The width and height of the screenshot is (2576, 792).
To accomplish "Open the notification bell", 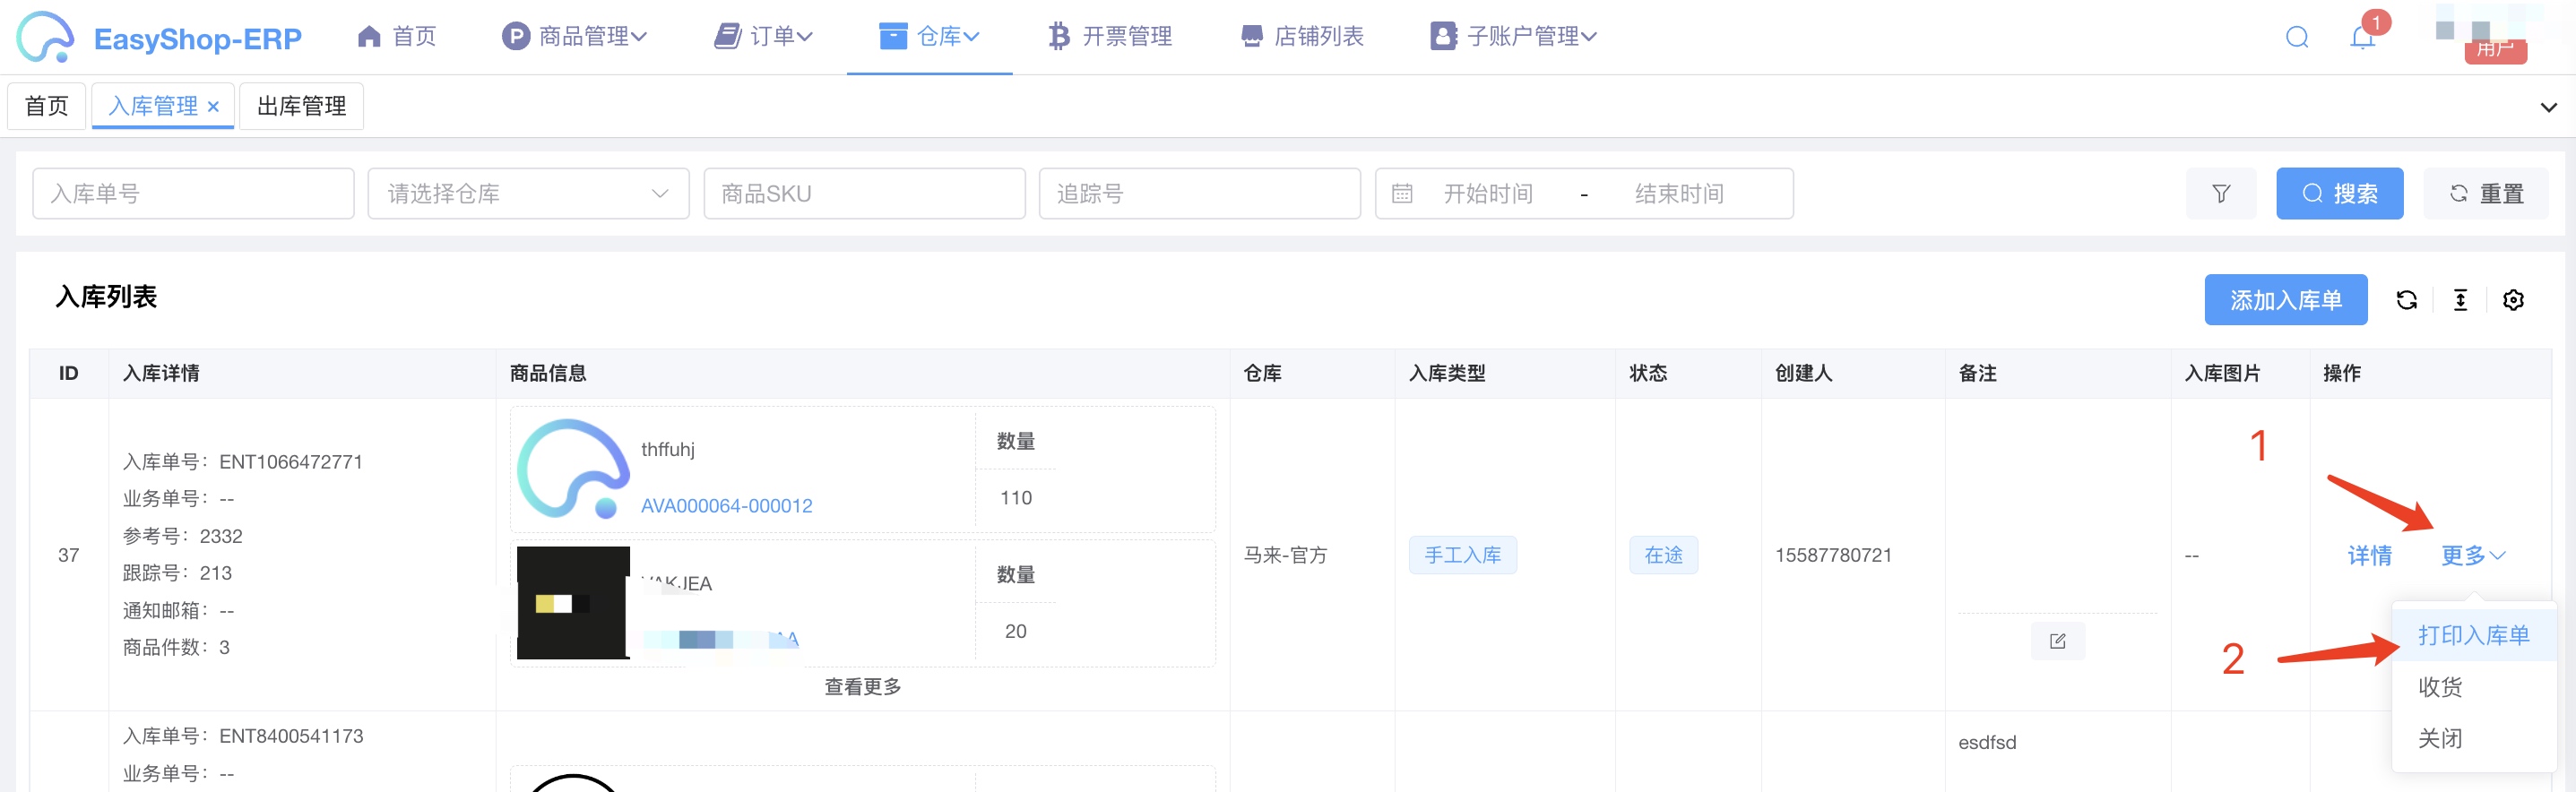I will tap(2362, 38).
